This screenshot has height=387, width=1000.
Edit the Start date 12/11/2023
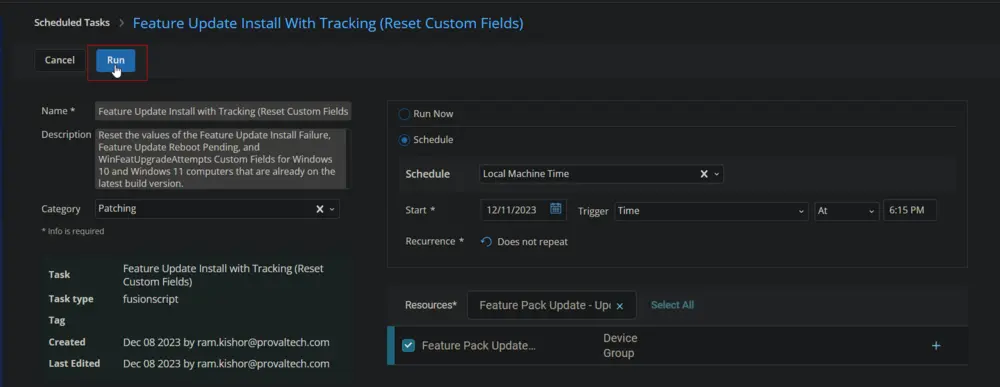click(x=511, y=210)
